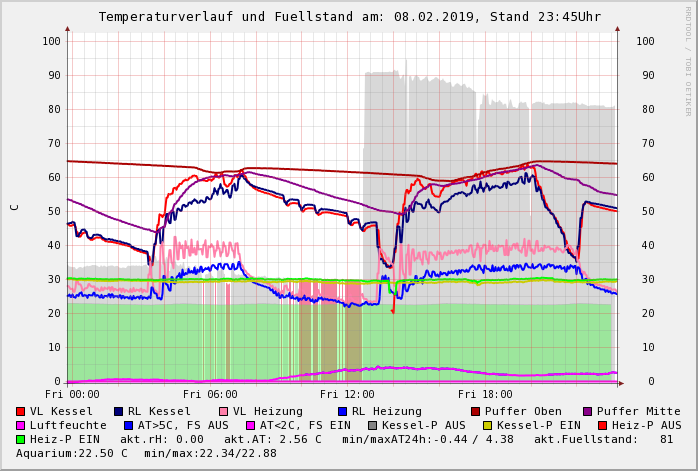
Task: Click the blue RL Heizung legend swatch
Action: click(342, 411)
